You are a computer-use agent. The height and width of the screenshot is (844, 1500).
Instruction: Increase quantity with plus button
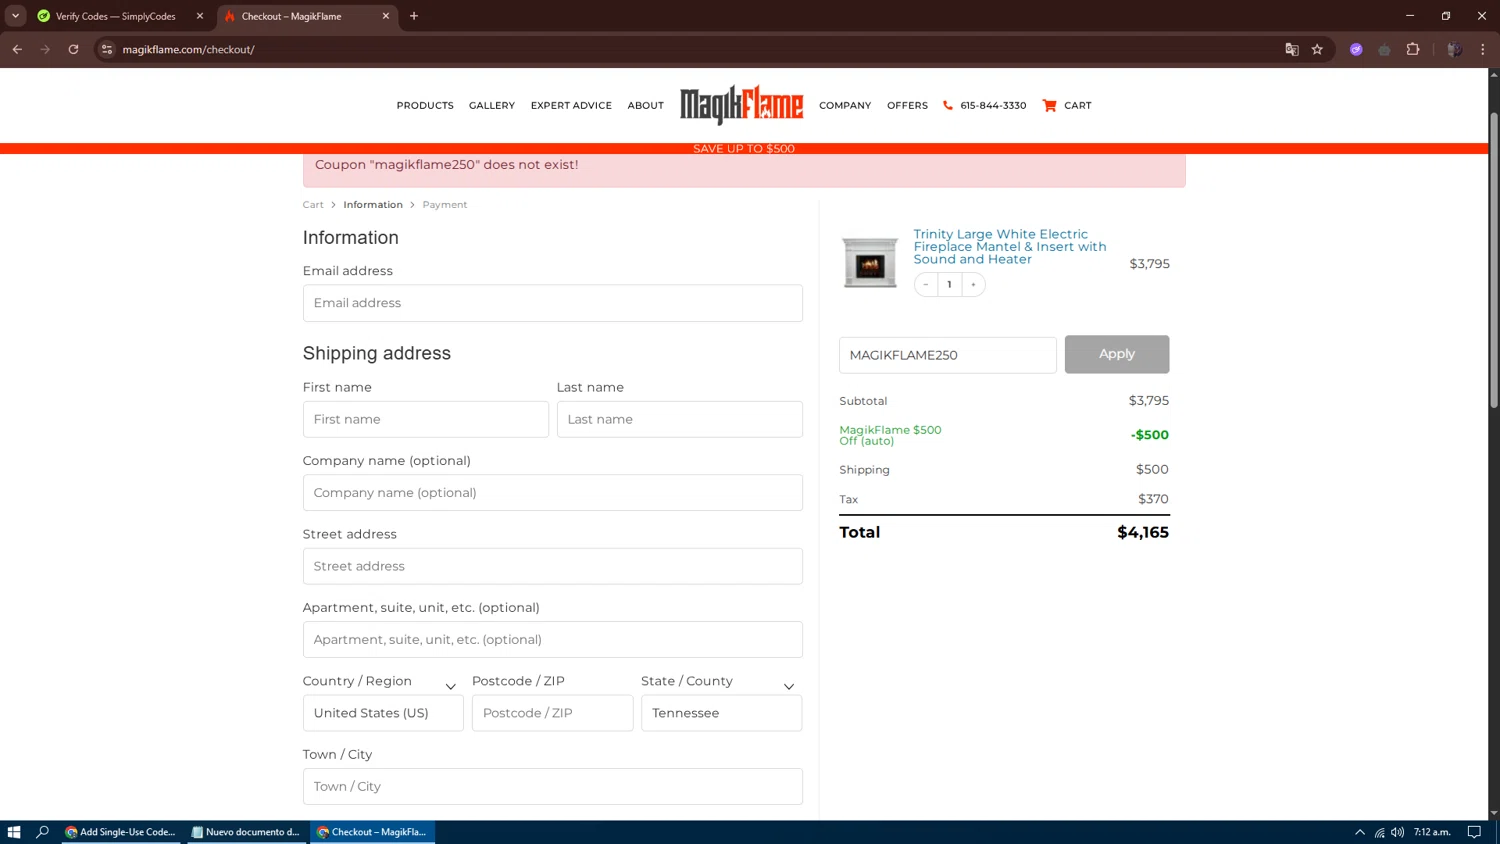click(x=973, y=285)
